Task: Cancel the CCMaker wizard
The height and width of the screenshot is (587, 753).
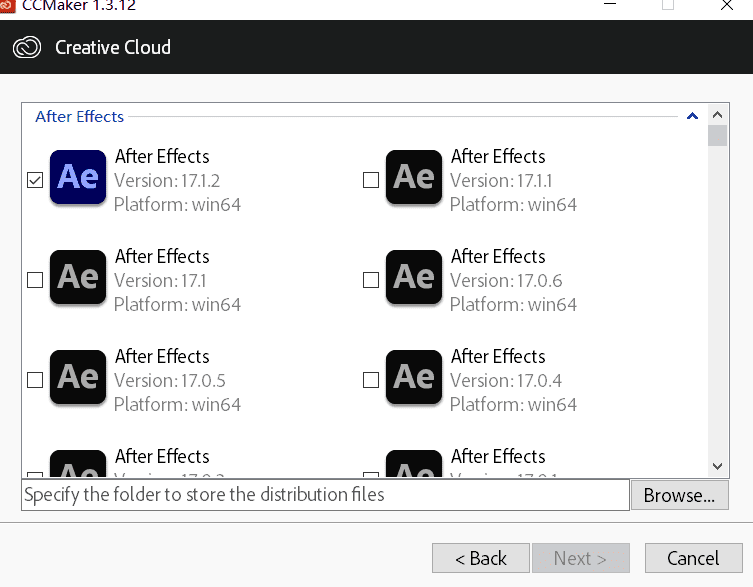Action: [x=693, y=558]
